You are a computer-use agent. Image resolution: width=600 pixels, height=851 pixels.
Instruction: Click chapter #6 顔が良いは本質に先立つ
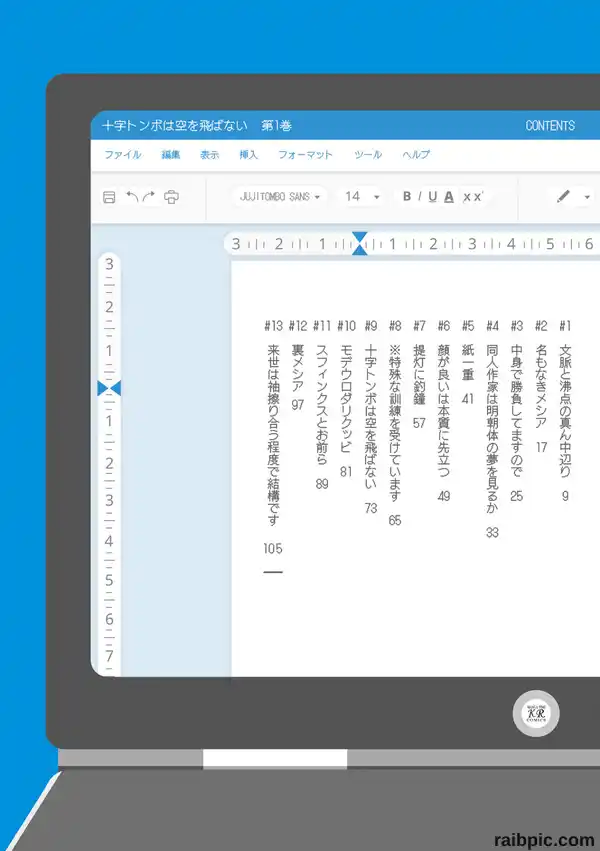(444, 411)
